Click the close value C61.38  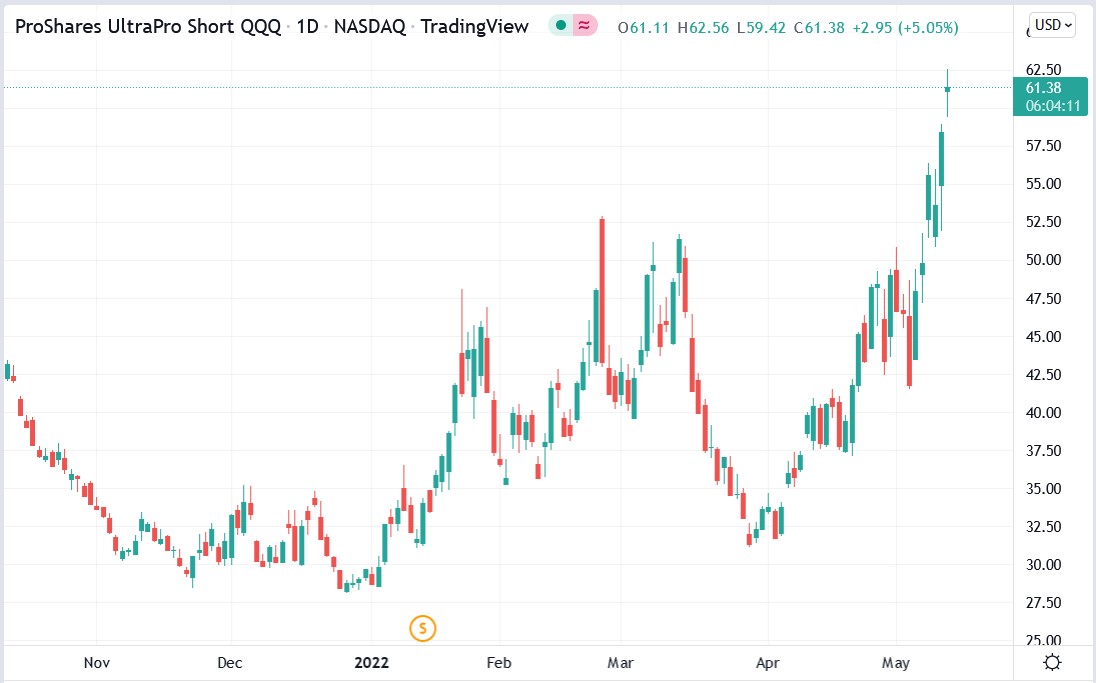pos(819,28)
